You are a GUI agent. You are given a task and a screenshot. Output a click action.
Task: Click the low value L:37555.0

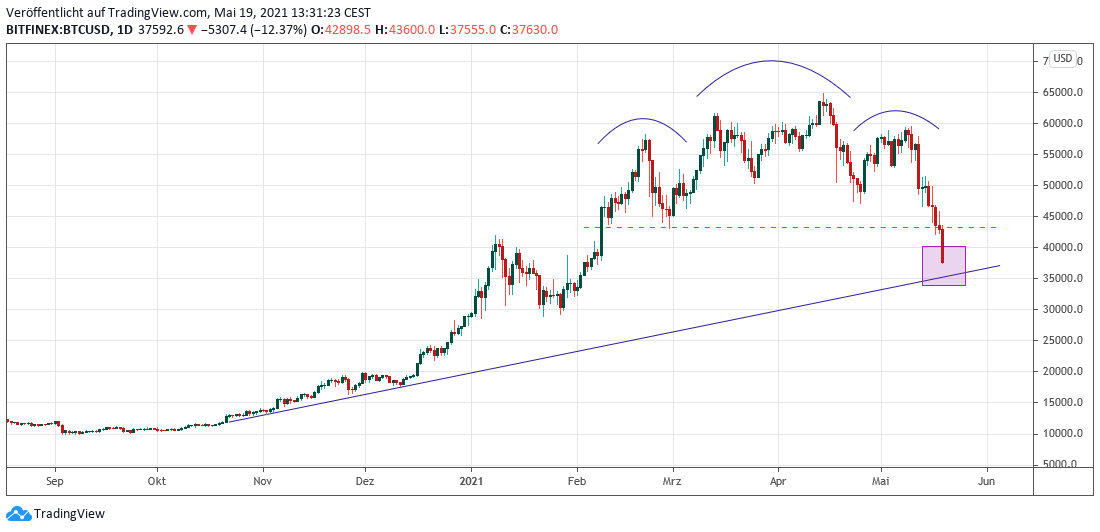[x=469, y=29]
